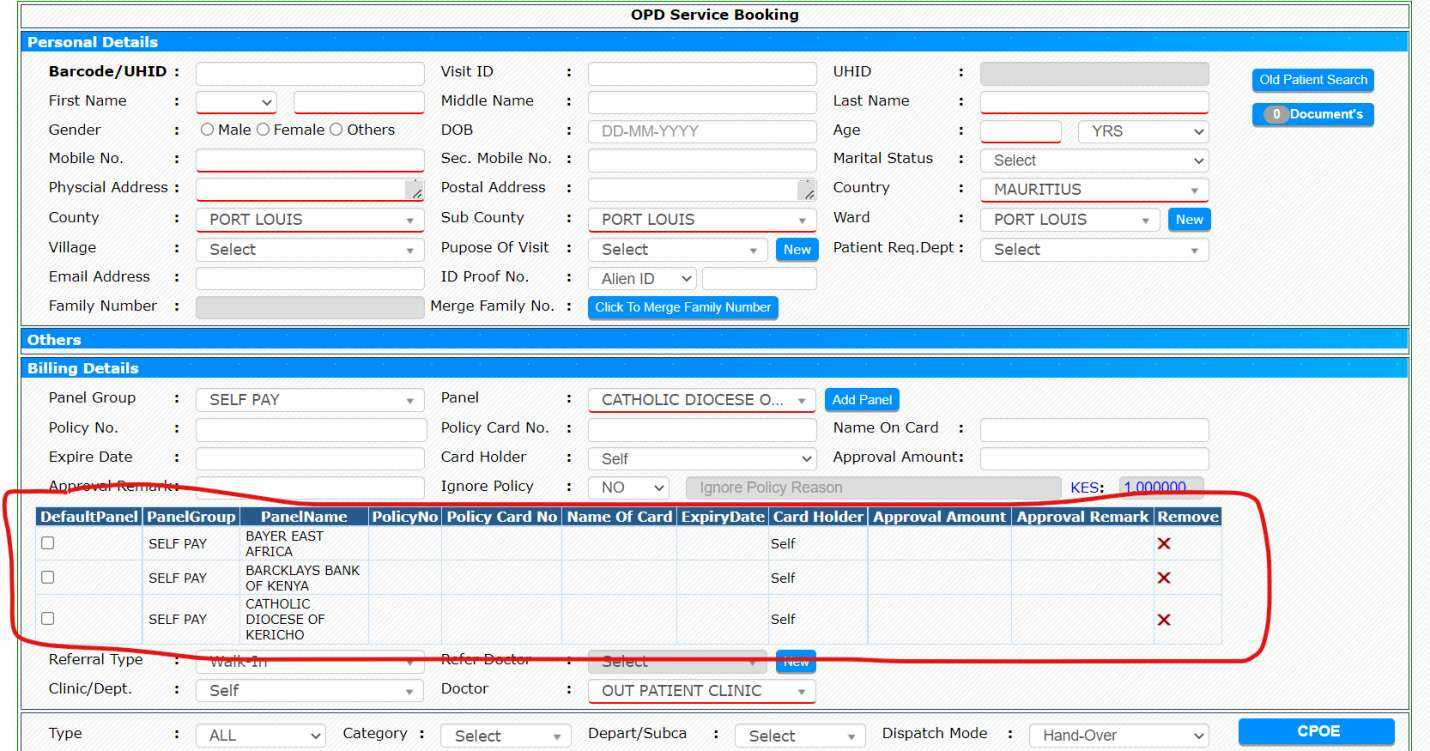The width and height of the screenshot is (1430, 751).
Task: Click the Mobile No. input field
Action: tap(310, 159)
